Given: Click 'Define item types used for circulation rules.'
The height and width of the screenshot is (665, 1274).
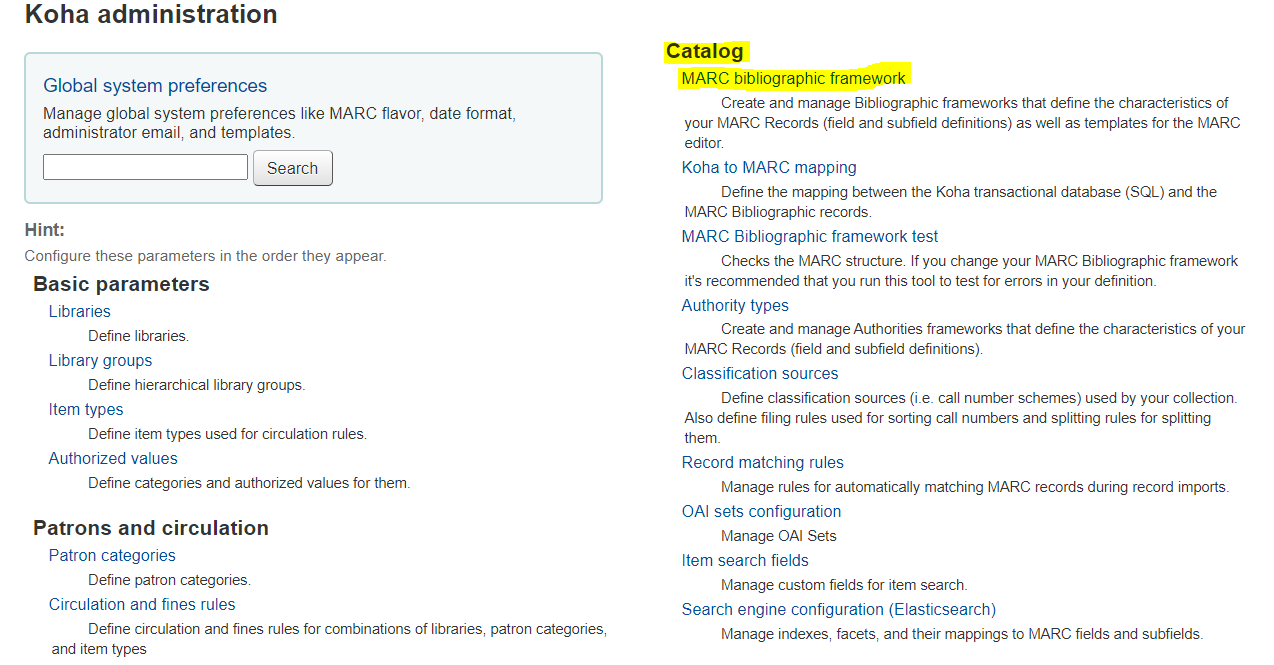Looking at the screenshot, I should (227, 434).
